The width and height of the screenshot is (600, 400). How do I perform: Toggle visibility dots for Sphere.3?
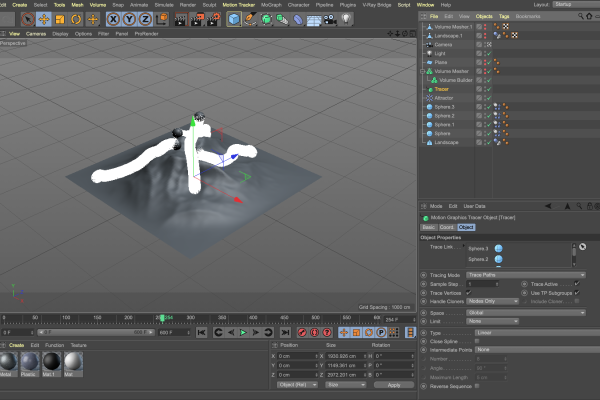coord(485,107)
